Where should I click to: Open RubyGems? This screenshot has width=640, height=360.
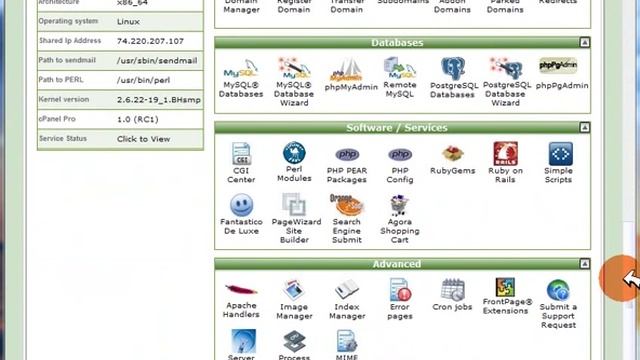(x=452, y=160)
